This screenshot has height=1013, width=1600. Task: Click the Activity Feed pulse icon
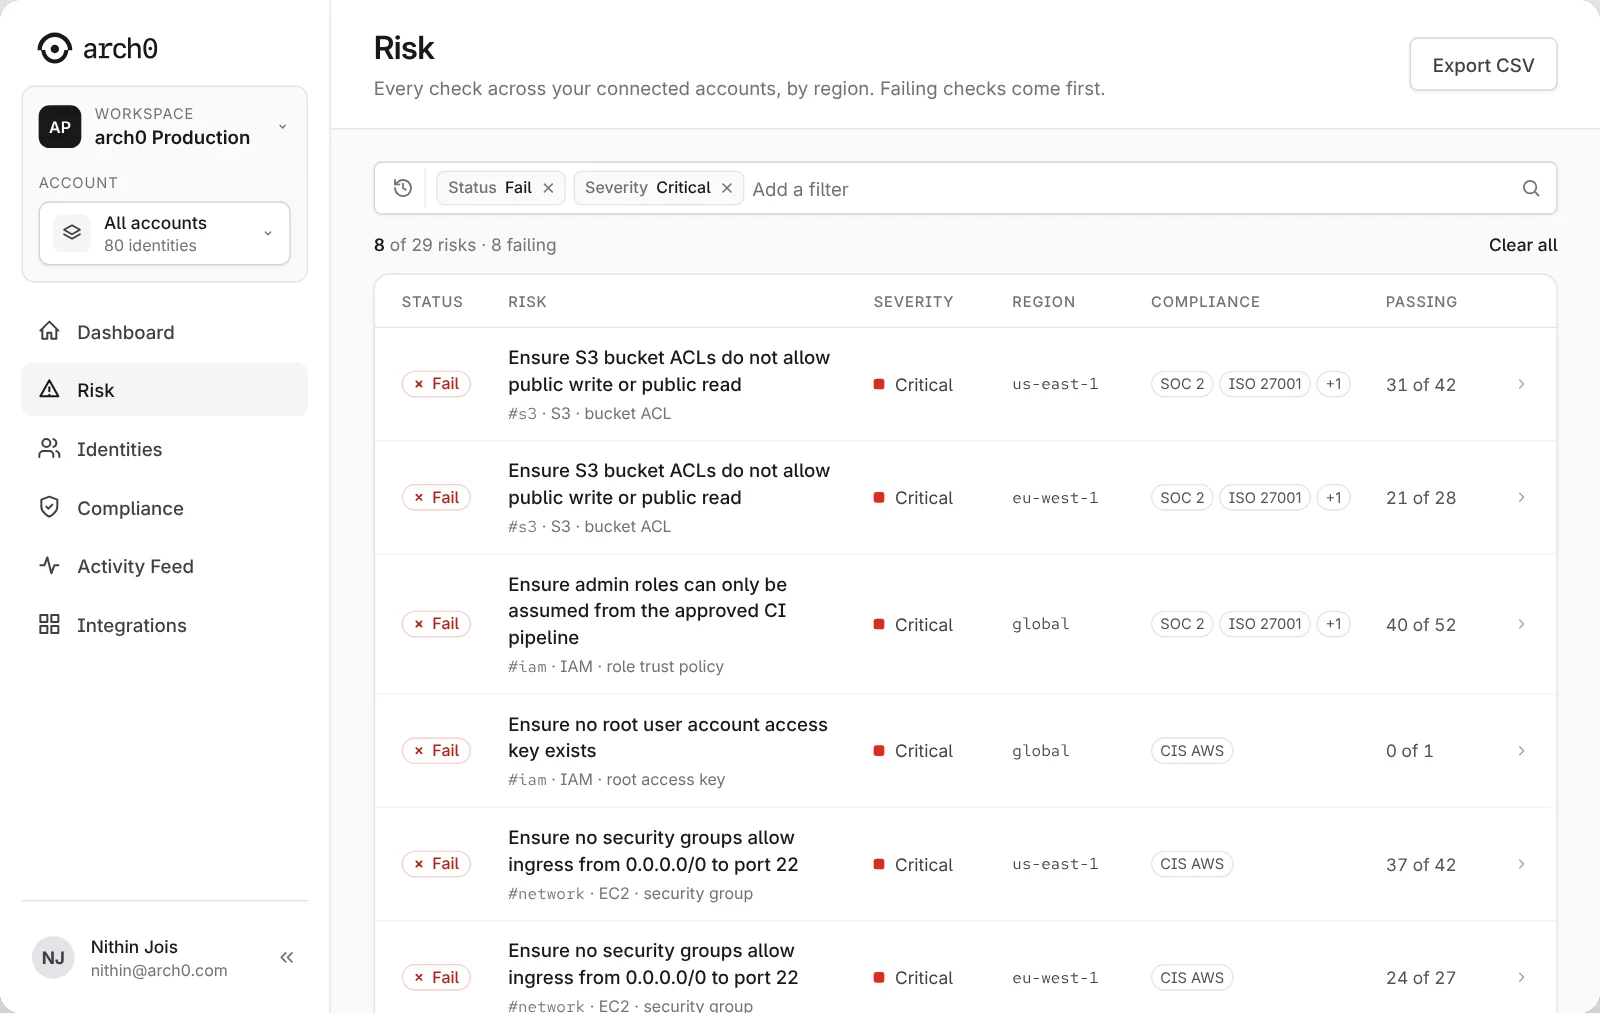(49, 565)
